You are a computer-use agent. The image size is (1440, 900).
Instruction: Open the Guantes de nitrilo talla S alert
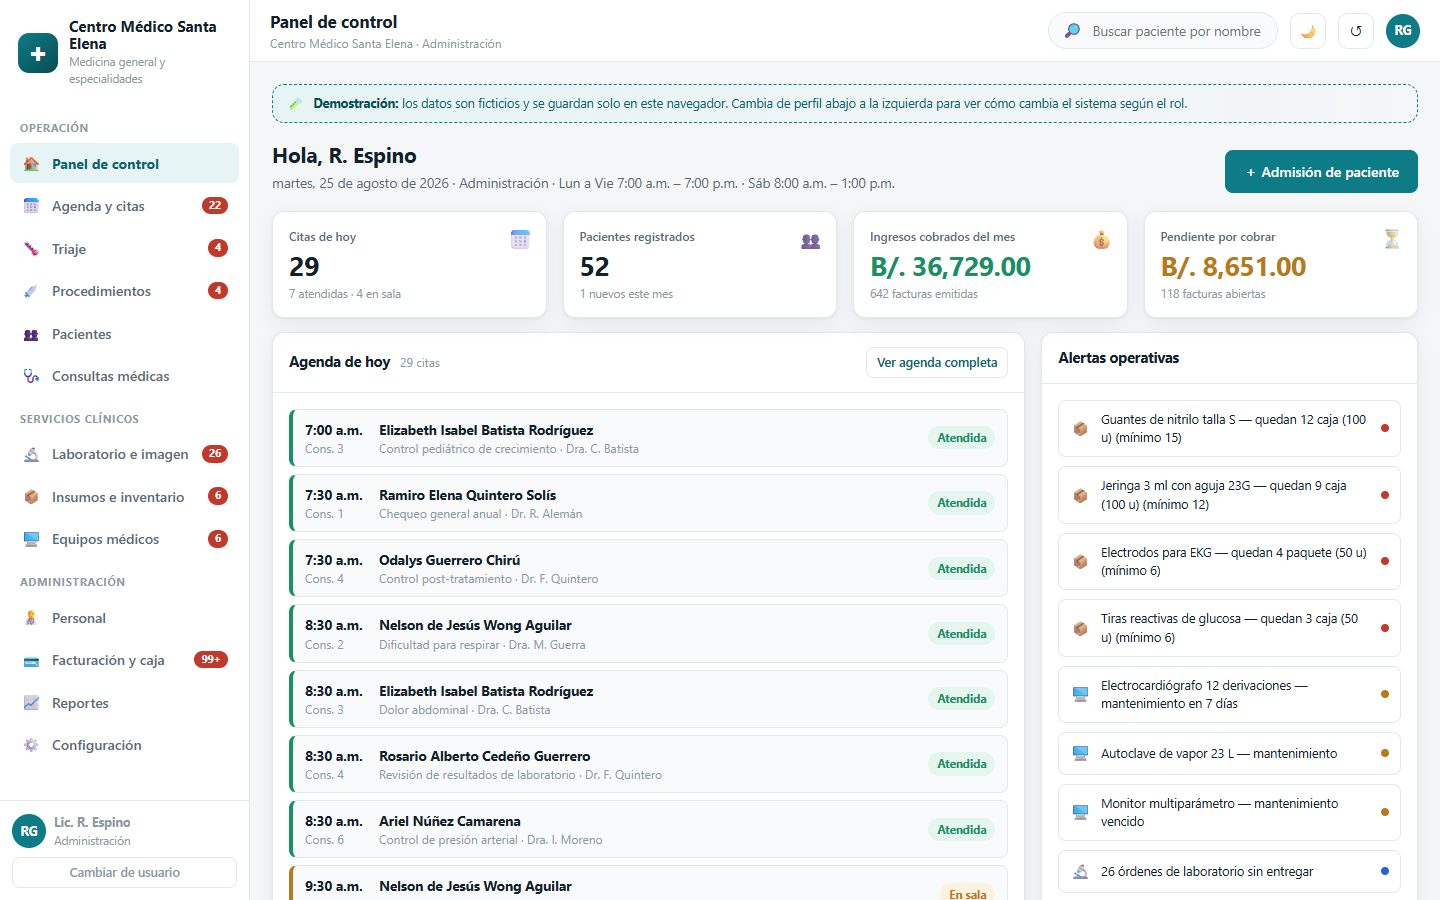[1229, 428]
